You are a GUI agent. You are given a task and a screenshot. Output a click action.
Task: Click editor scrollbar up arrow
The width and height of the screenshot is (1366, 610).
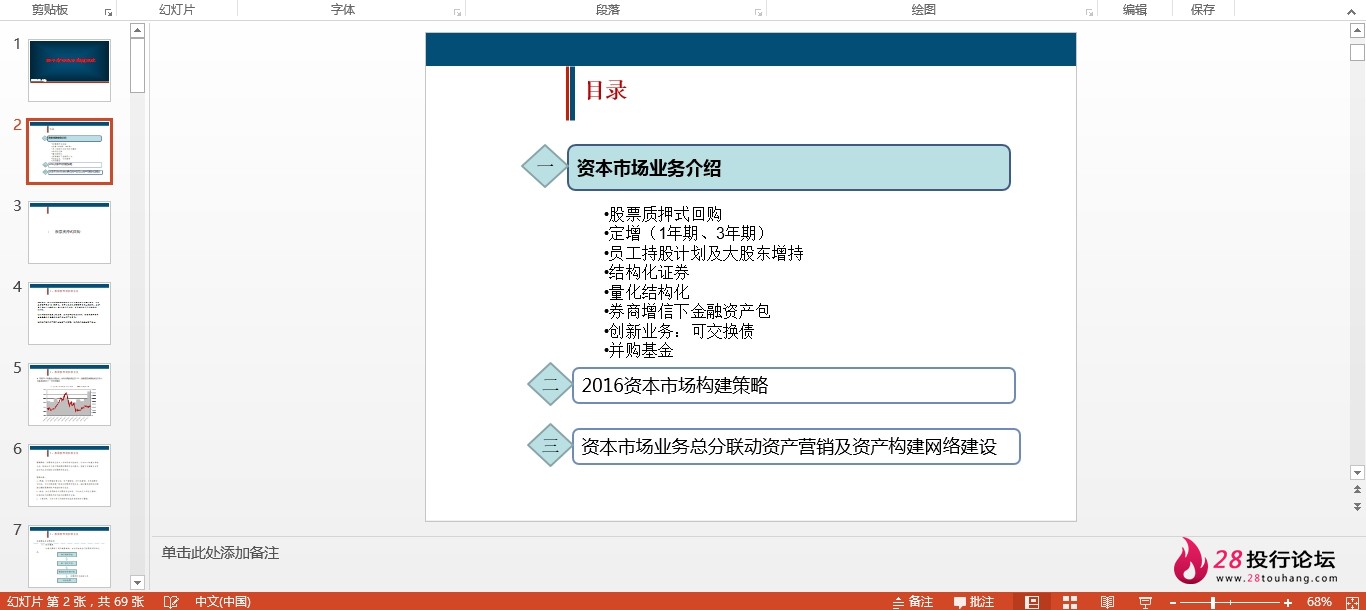point(1357,30)
